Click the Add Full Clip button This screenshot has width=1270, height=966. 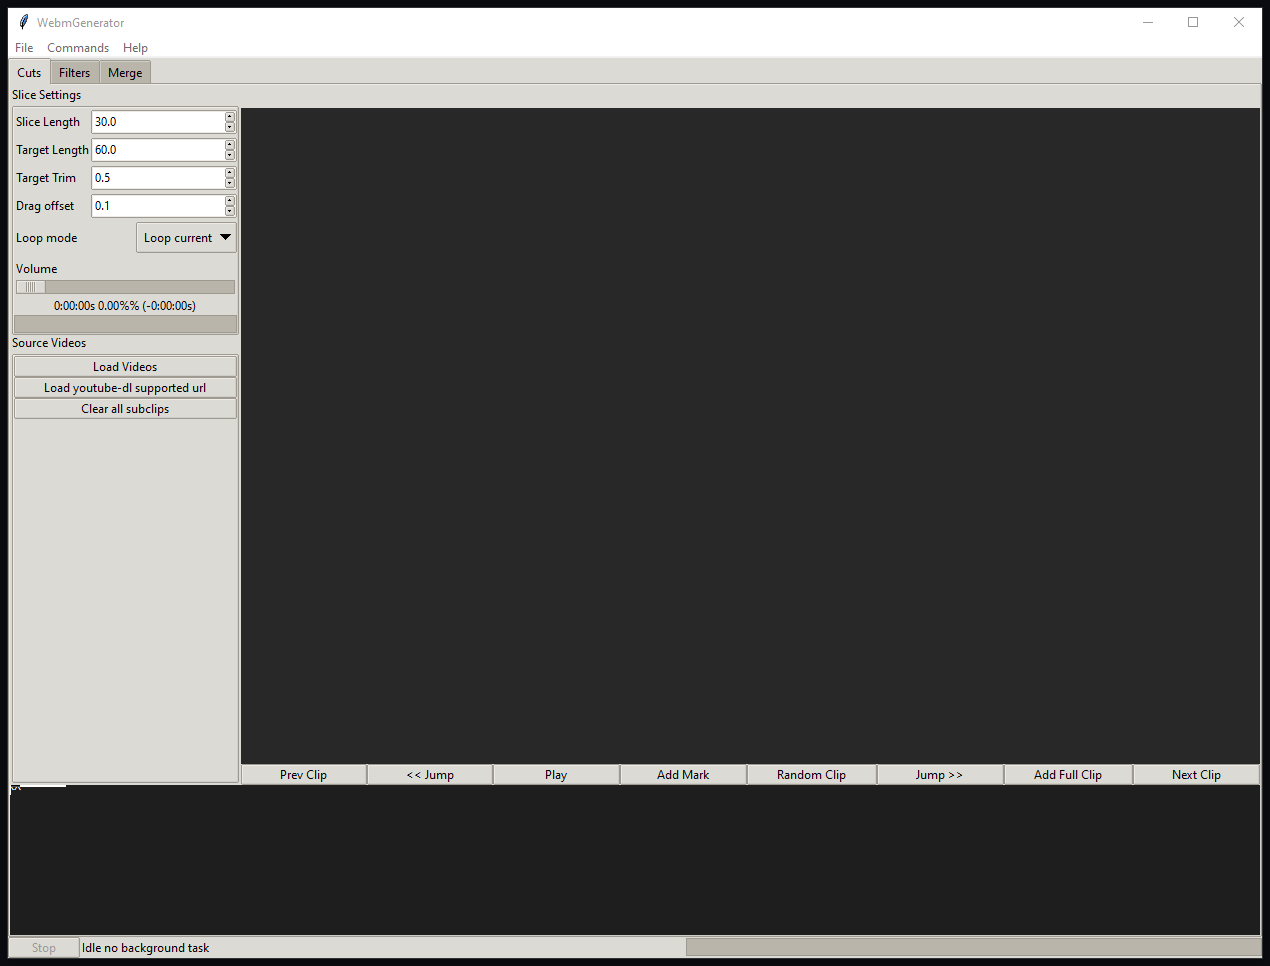pos(1068,775)
